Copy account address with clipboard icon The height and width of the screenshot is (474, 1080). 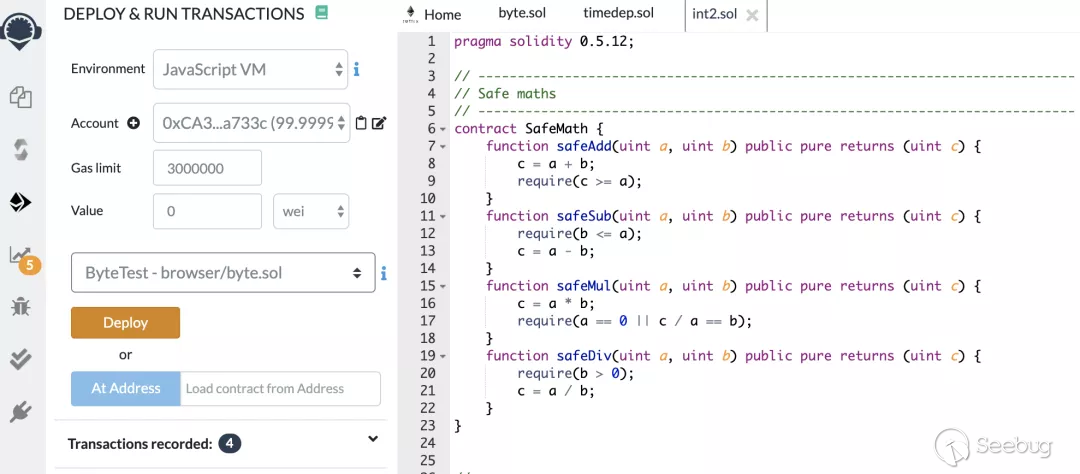[361, 123]
